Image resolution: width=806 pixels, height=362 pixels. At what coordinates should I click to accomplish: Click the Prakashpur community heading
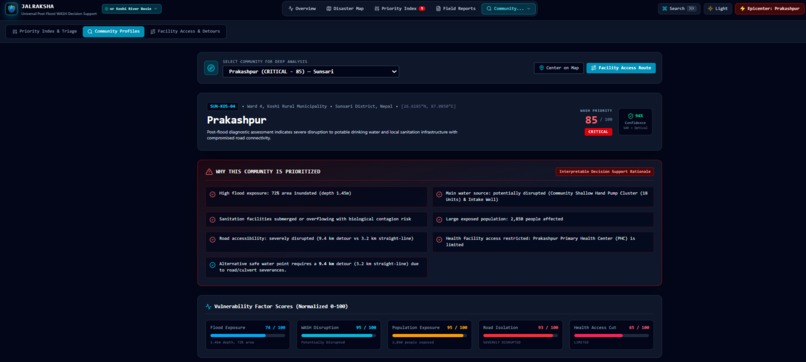[236, 120]
